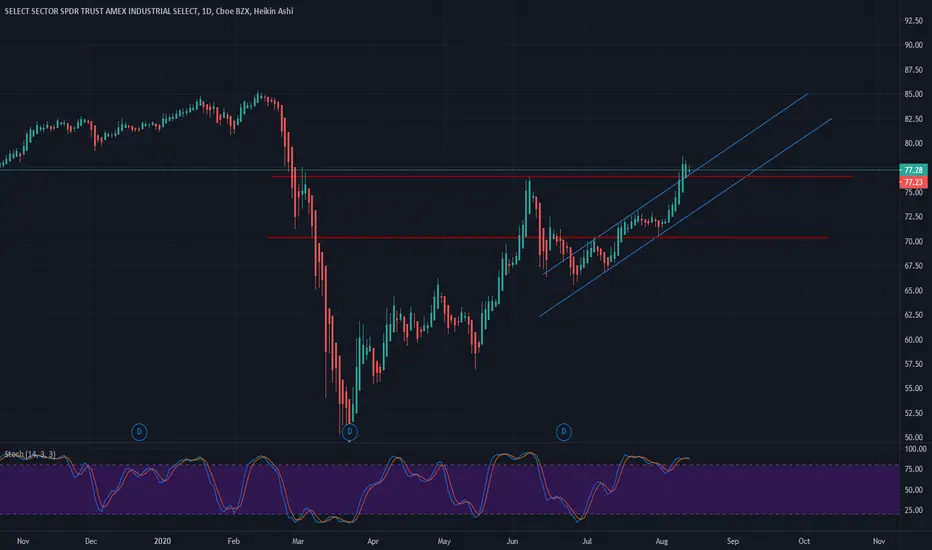Image resolution: width=932 pixels, height=550 pixels.
Task: Click the 90.00 price axis label
Action: tap(913, 45)
